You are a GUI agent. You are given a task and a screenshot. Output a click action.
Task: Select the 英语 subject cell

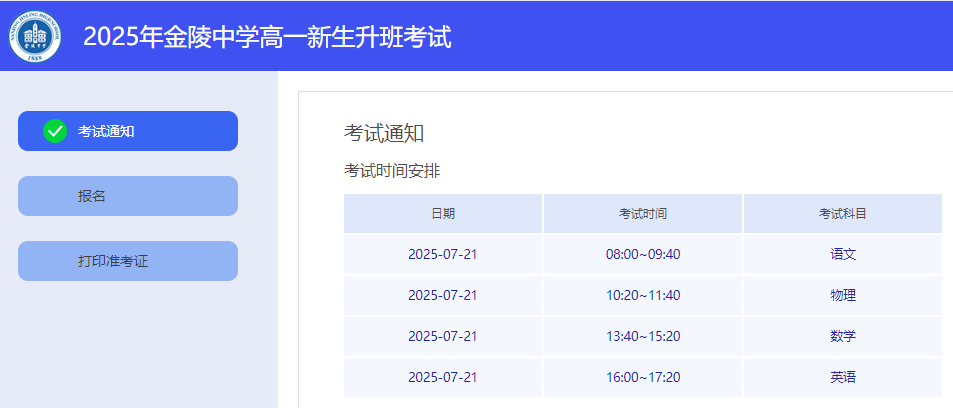843,377
